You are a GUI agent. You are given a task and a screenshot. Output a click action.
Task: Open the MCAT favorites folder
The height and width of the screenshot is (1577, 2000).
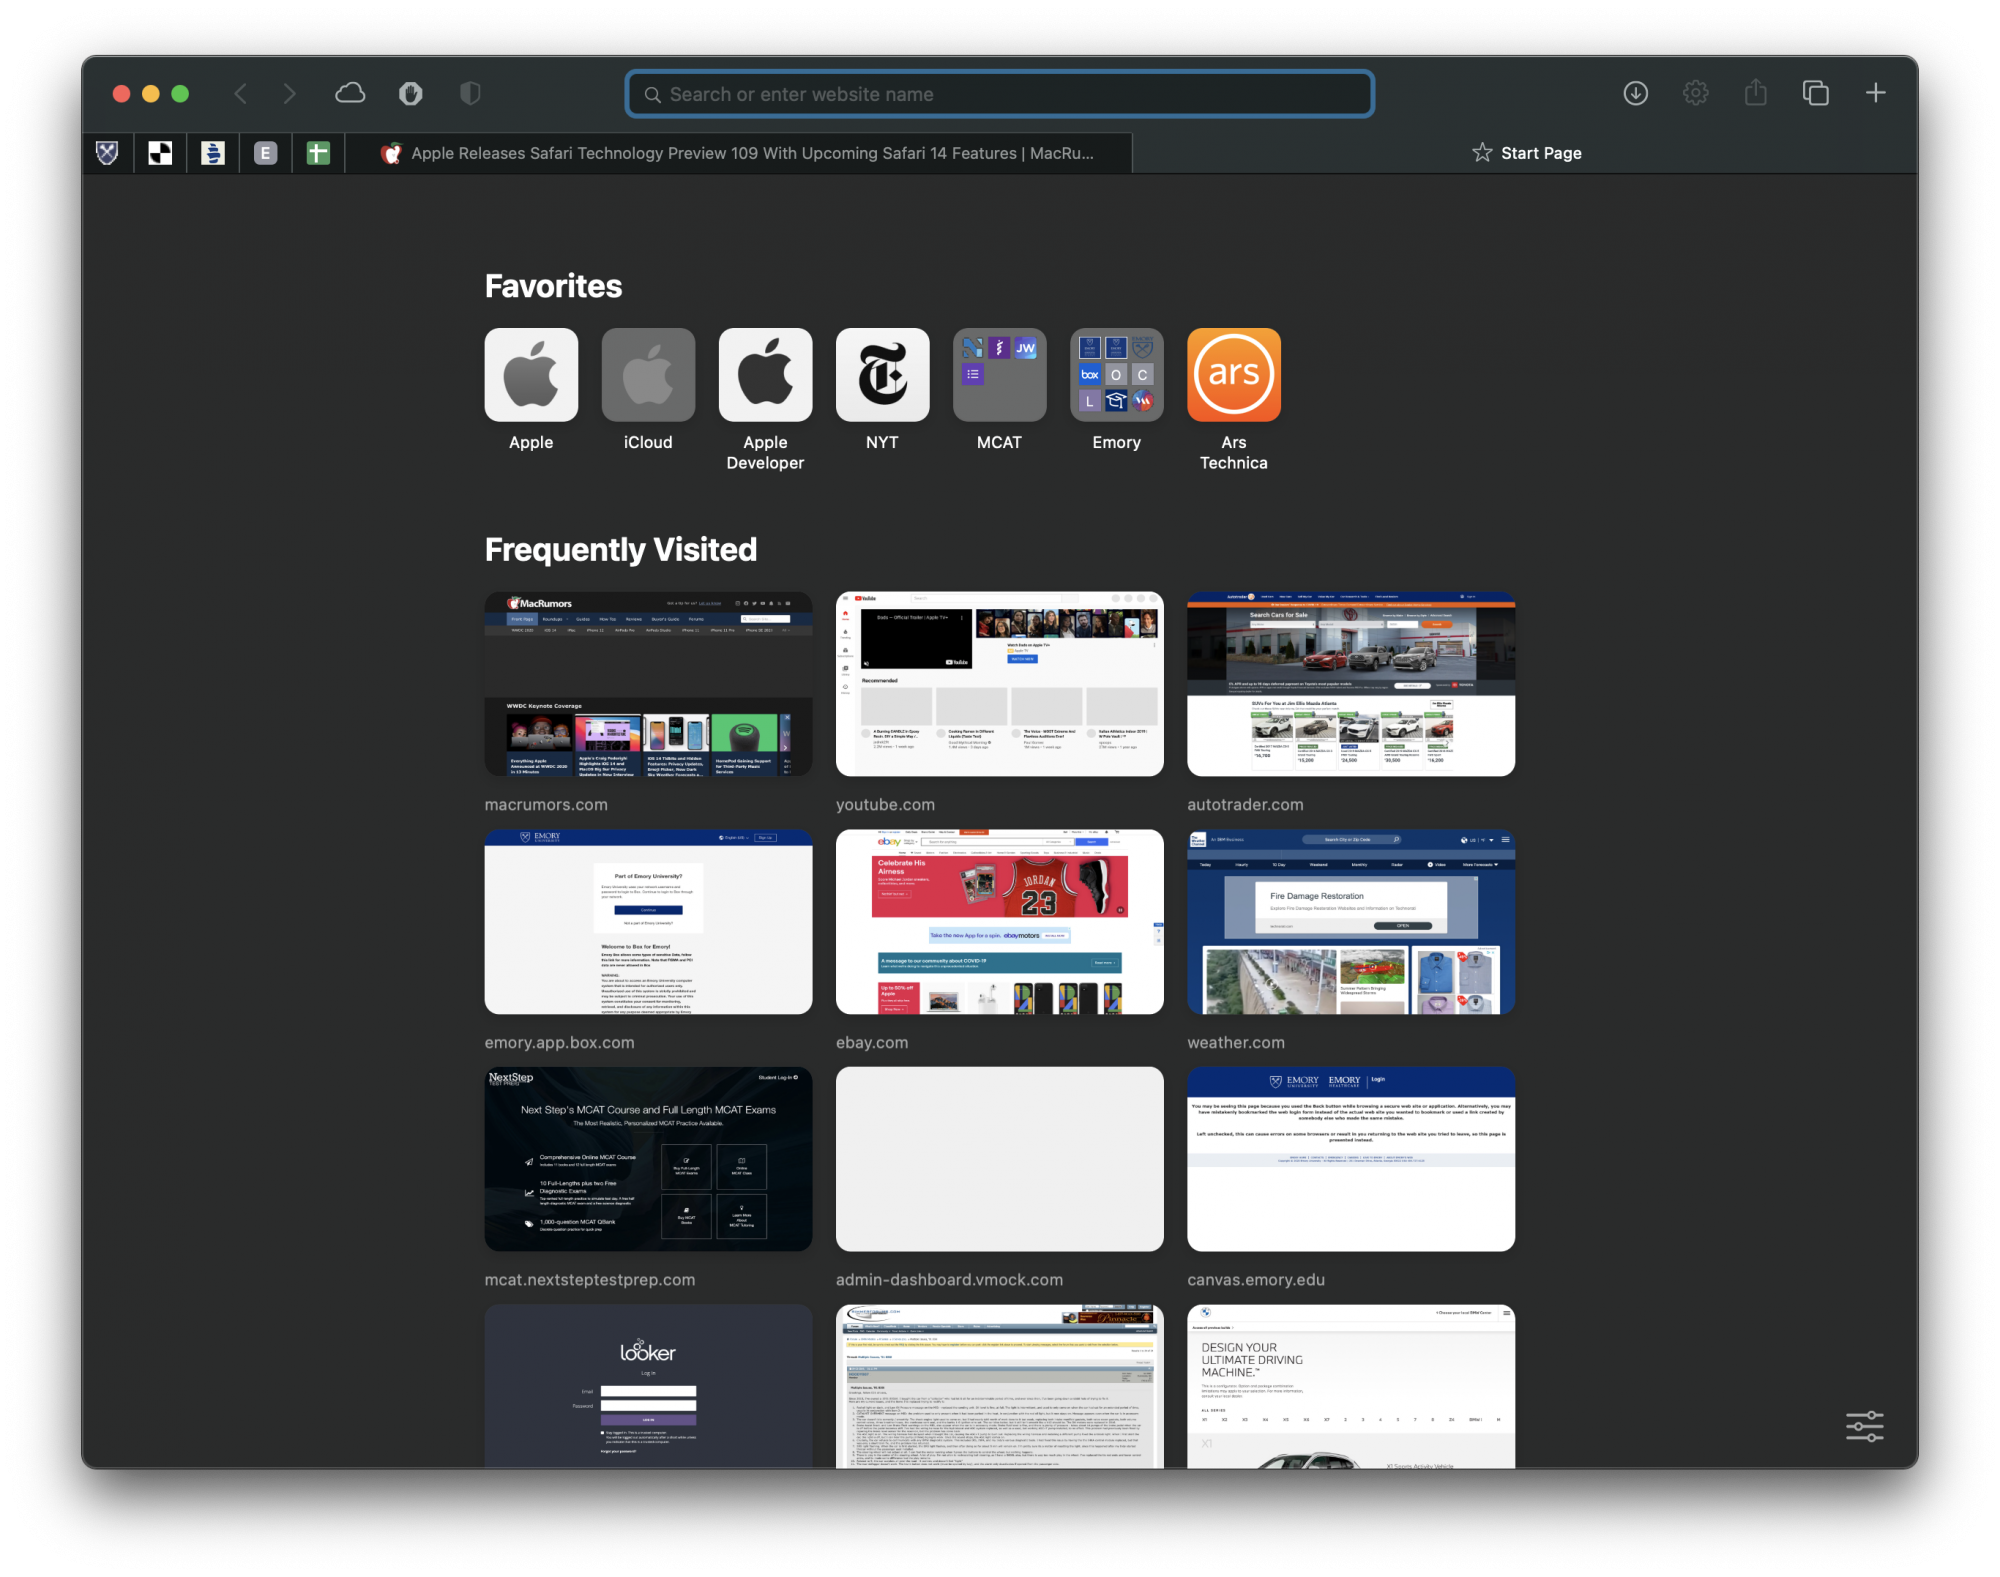tap(999, 375)
